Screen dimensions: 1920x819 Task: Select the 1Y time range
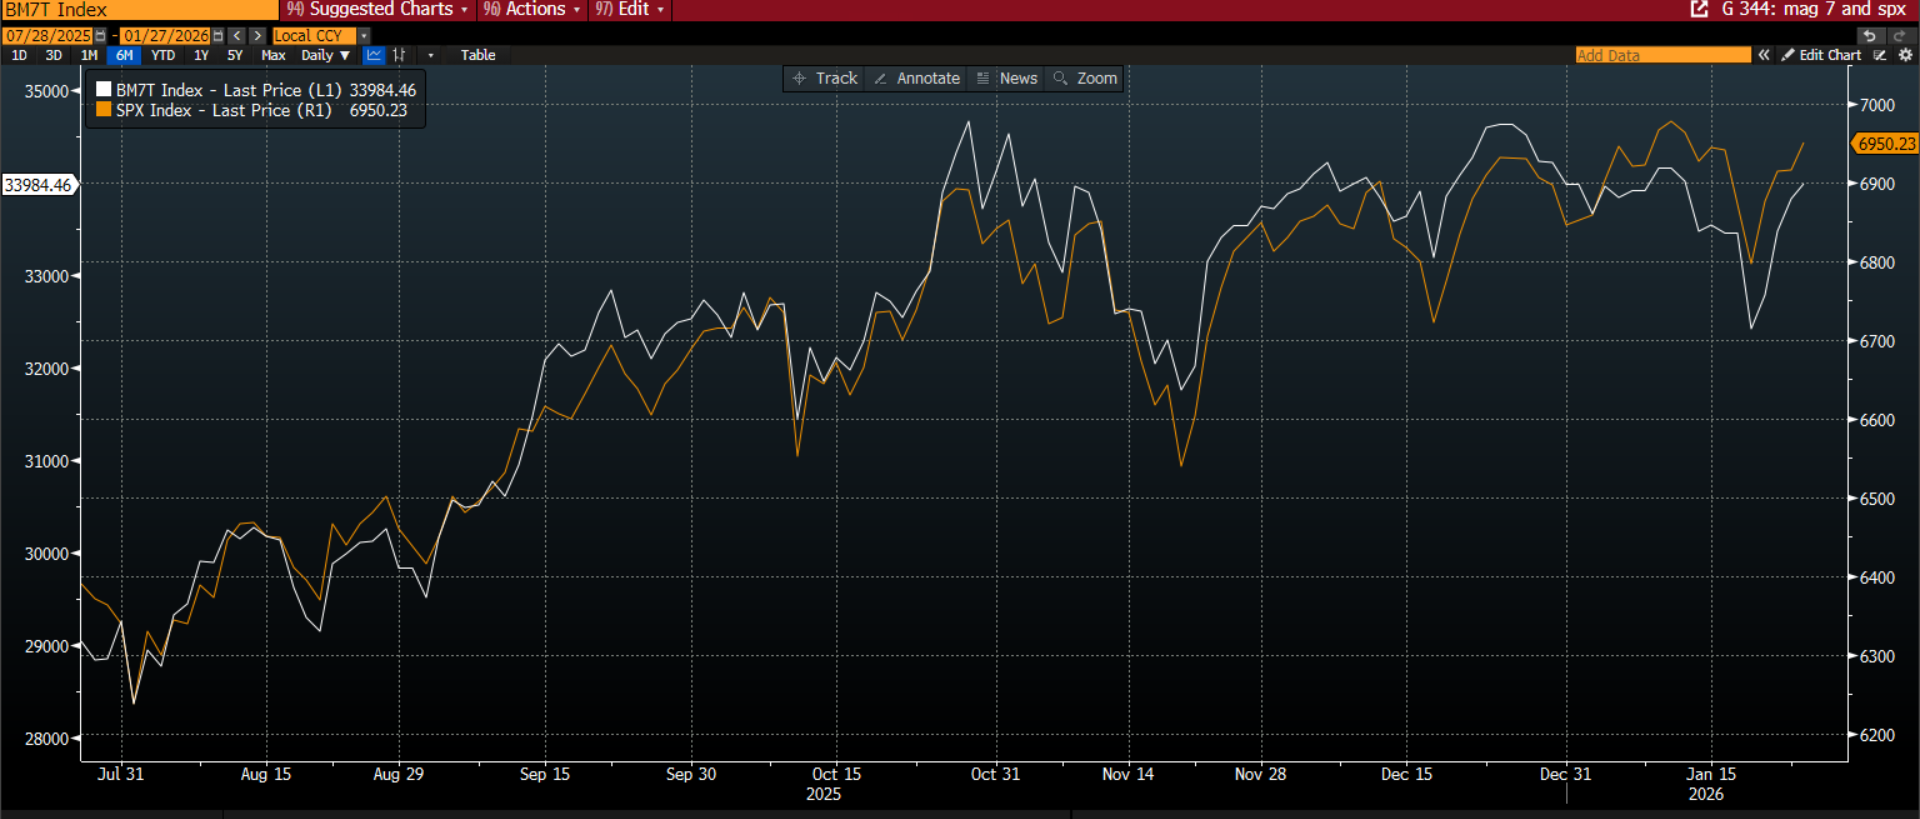[201, 55]
